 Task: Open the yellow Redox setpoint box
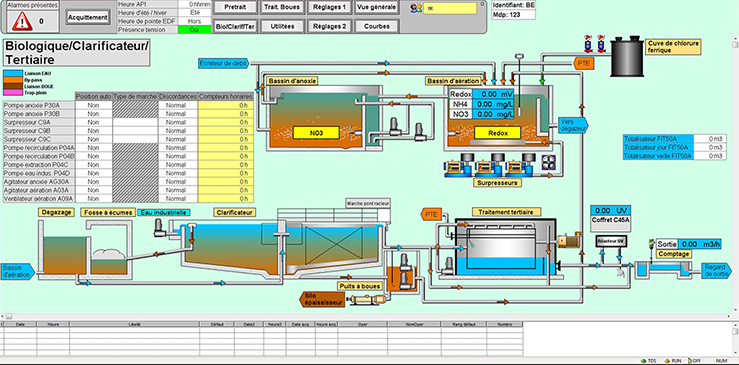tap(498, 133)
